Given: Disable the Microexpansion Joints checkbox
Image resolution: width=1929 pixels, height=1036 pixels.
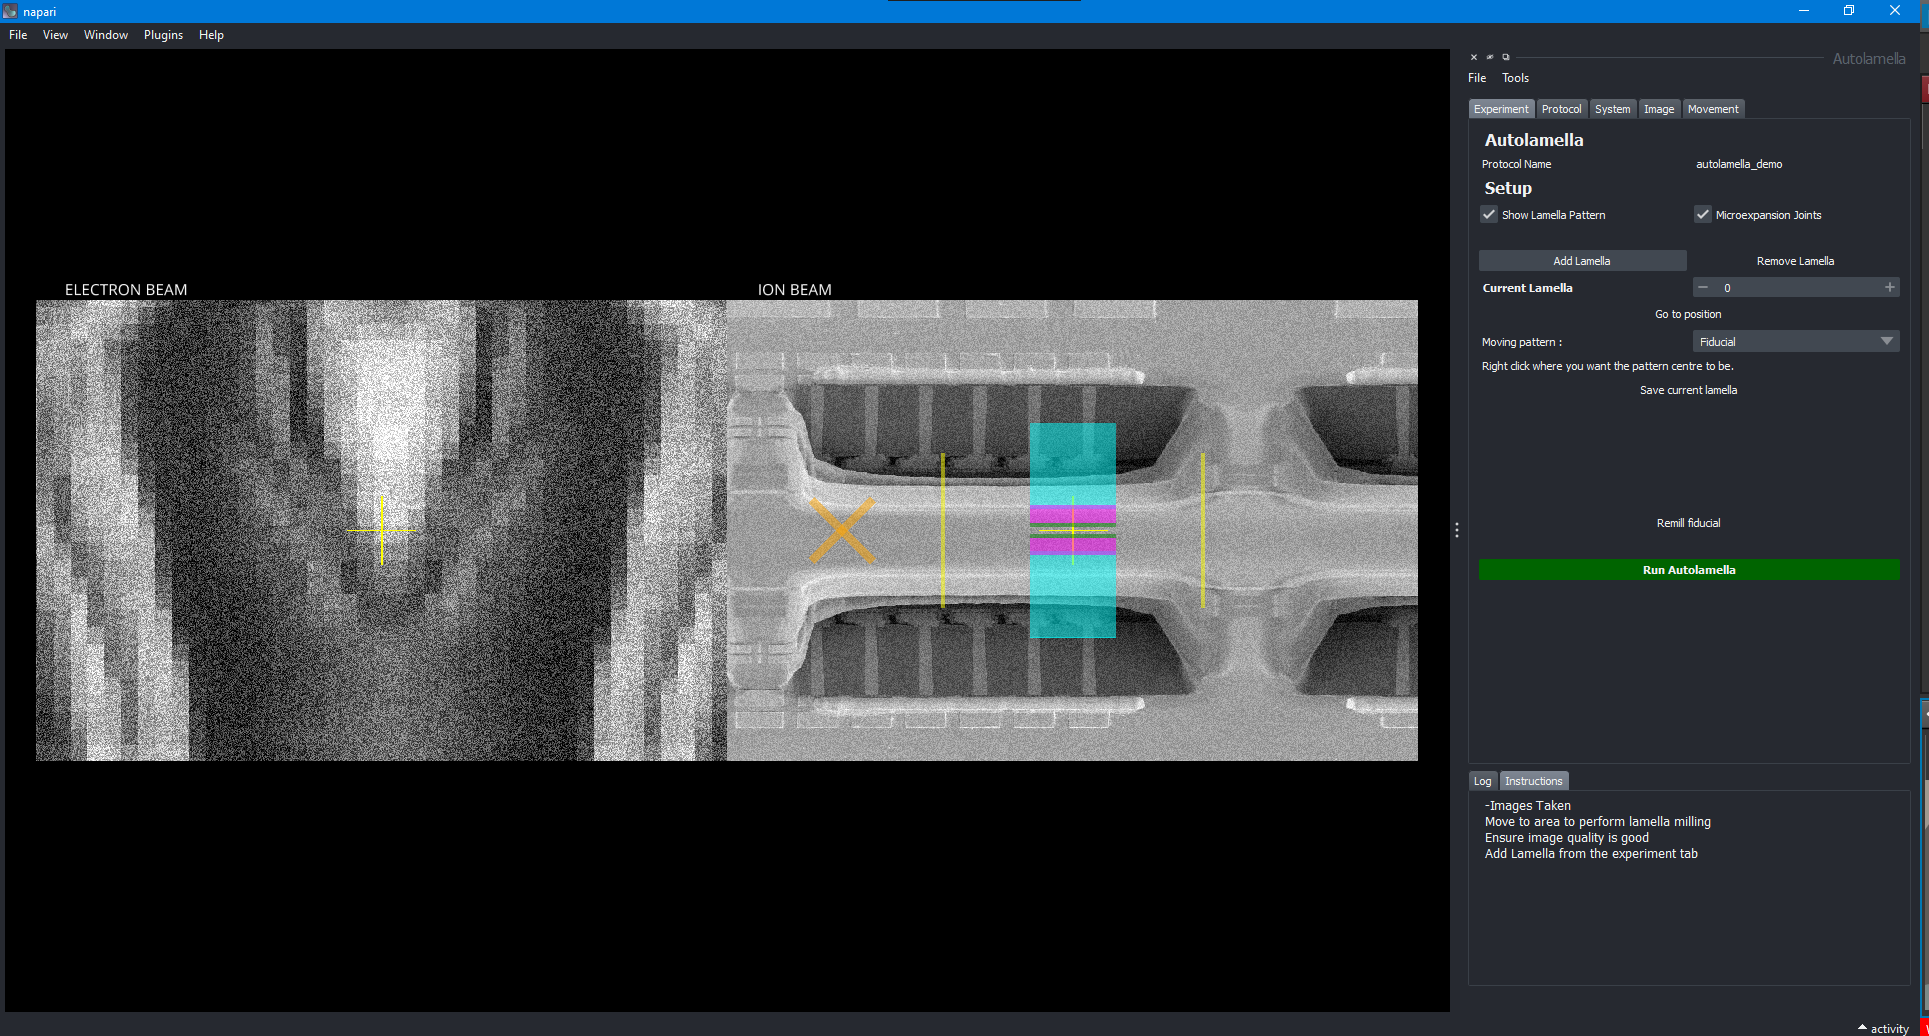Looking at the screenshot, I should 1703,214.
